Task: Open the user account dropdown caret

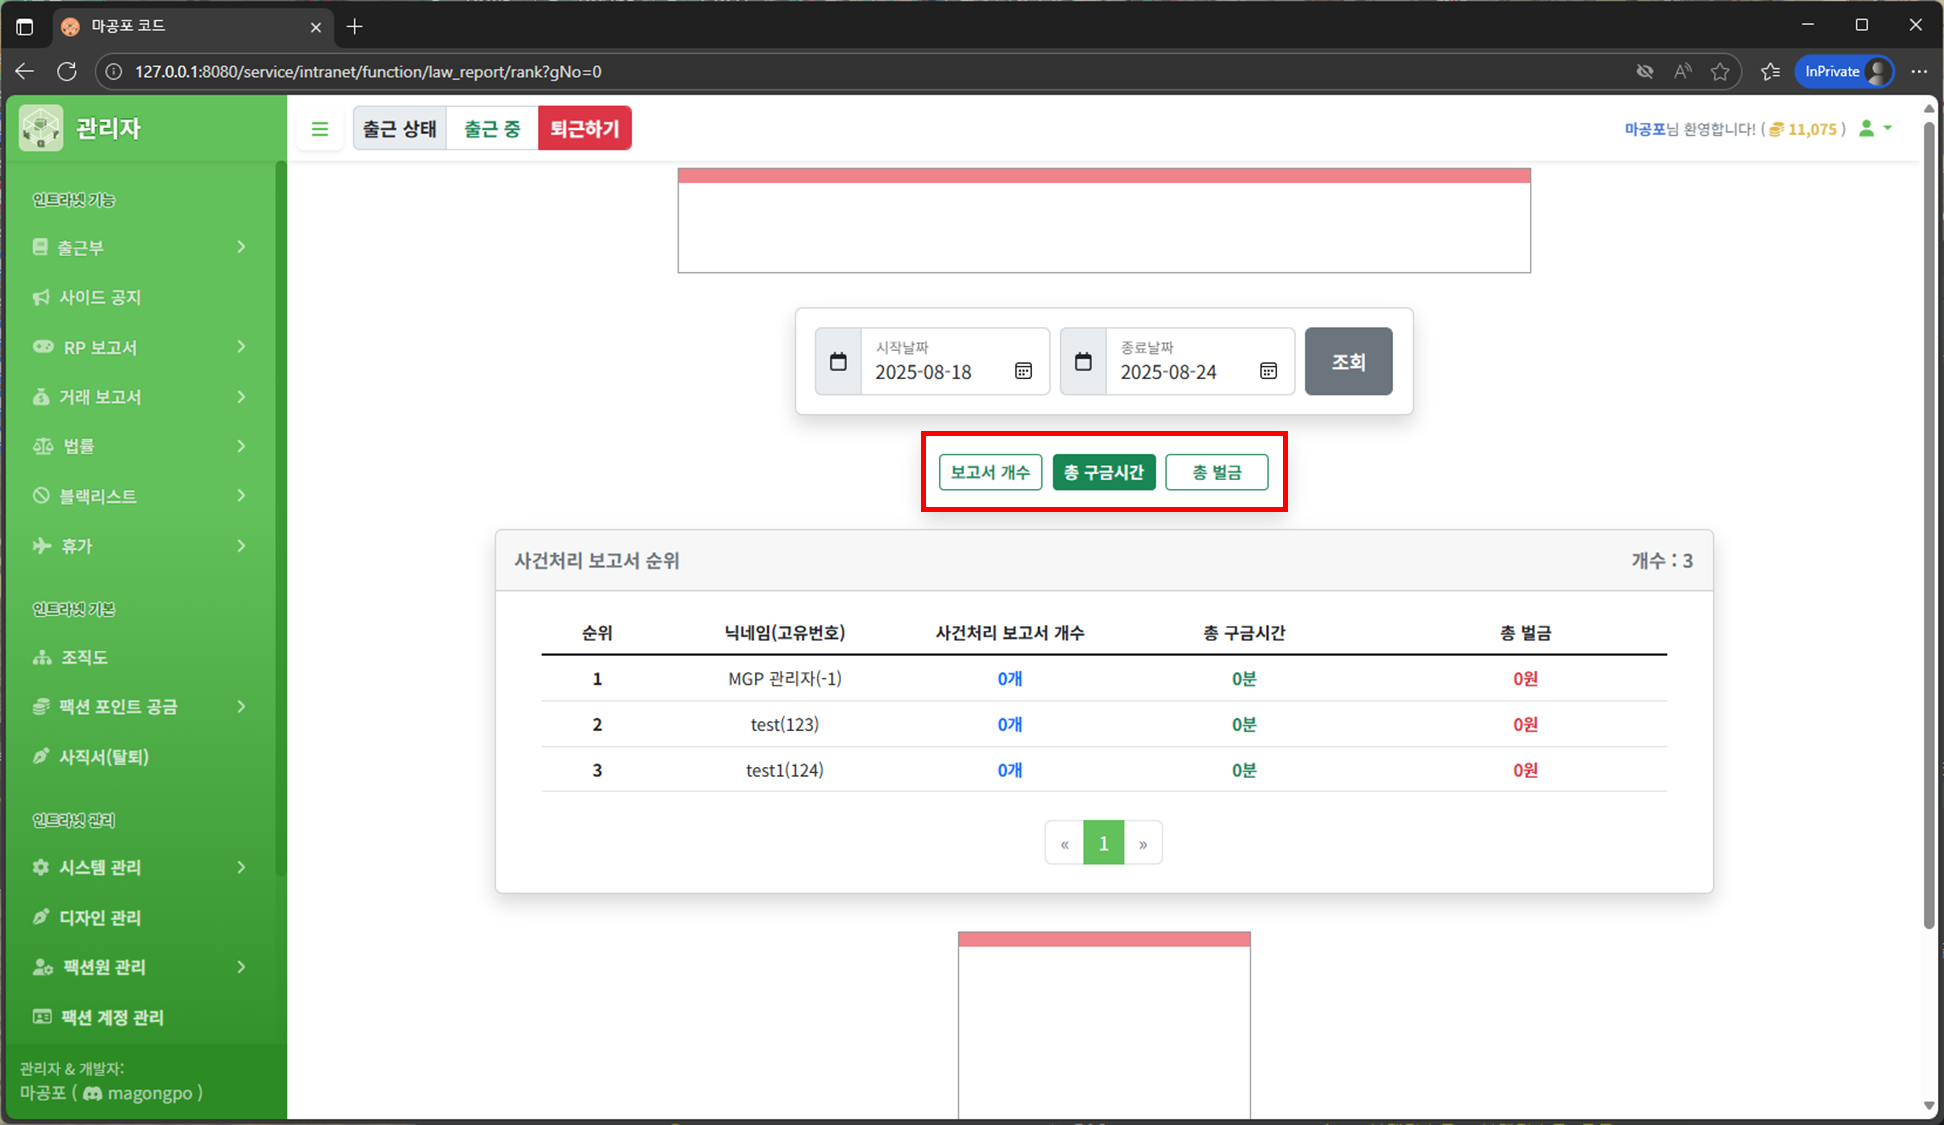Action: click(1887, 128)
